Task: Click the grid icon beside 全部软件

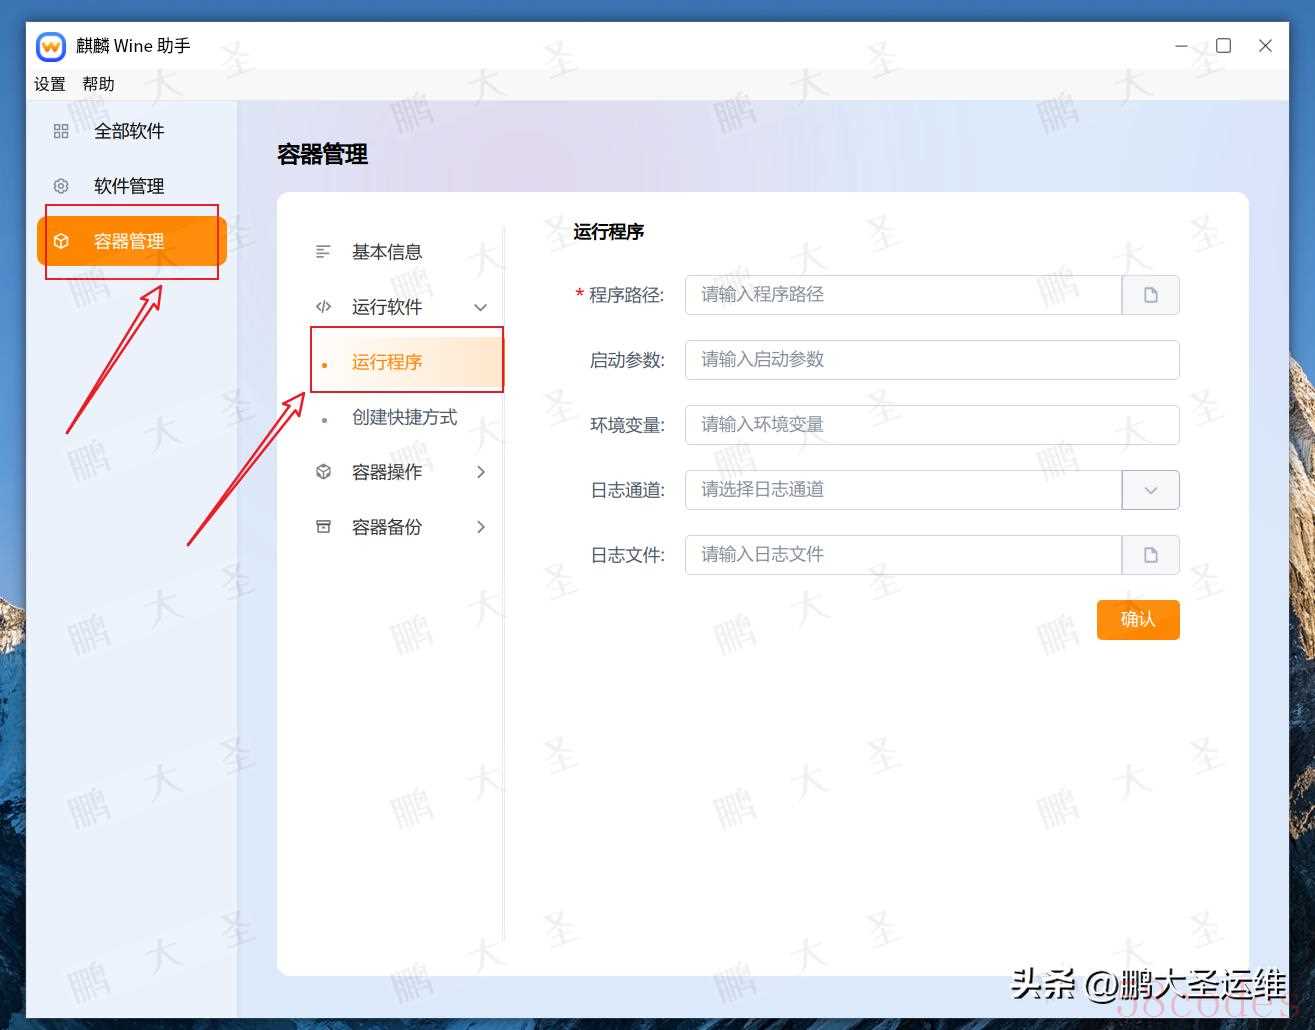Action: click(x=61, y=131)
